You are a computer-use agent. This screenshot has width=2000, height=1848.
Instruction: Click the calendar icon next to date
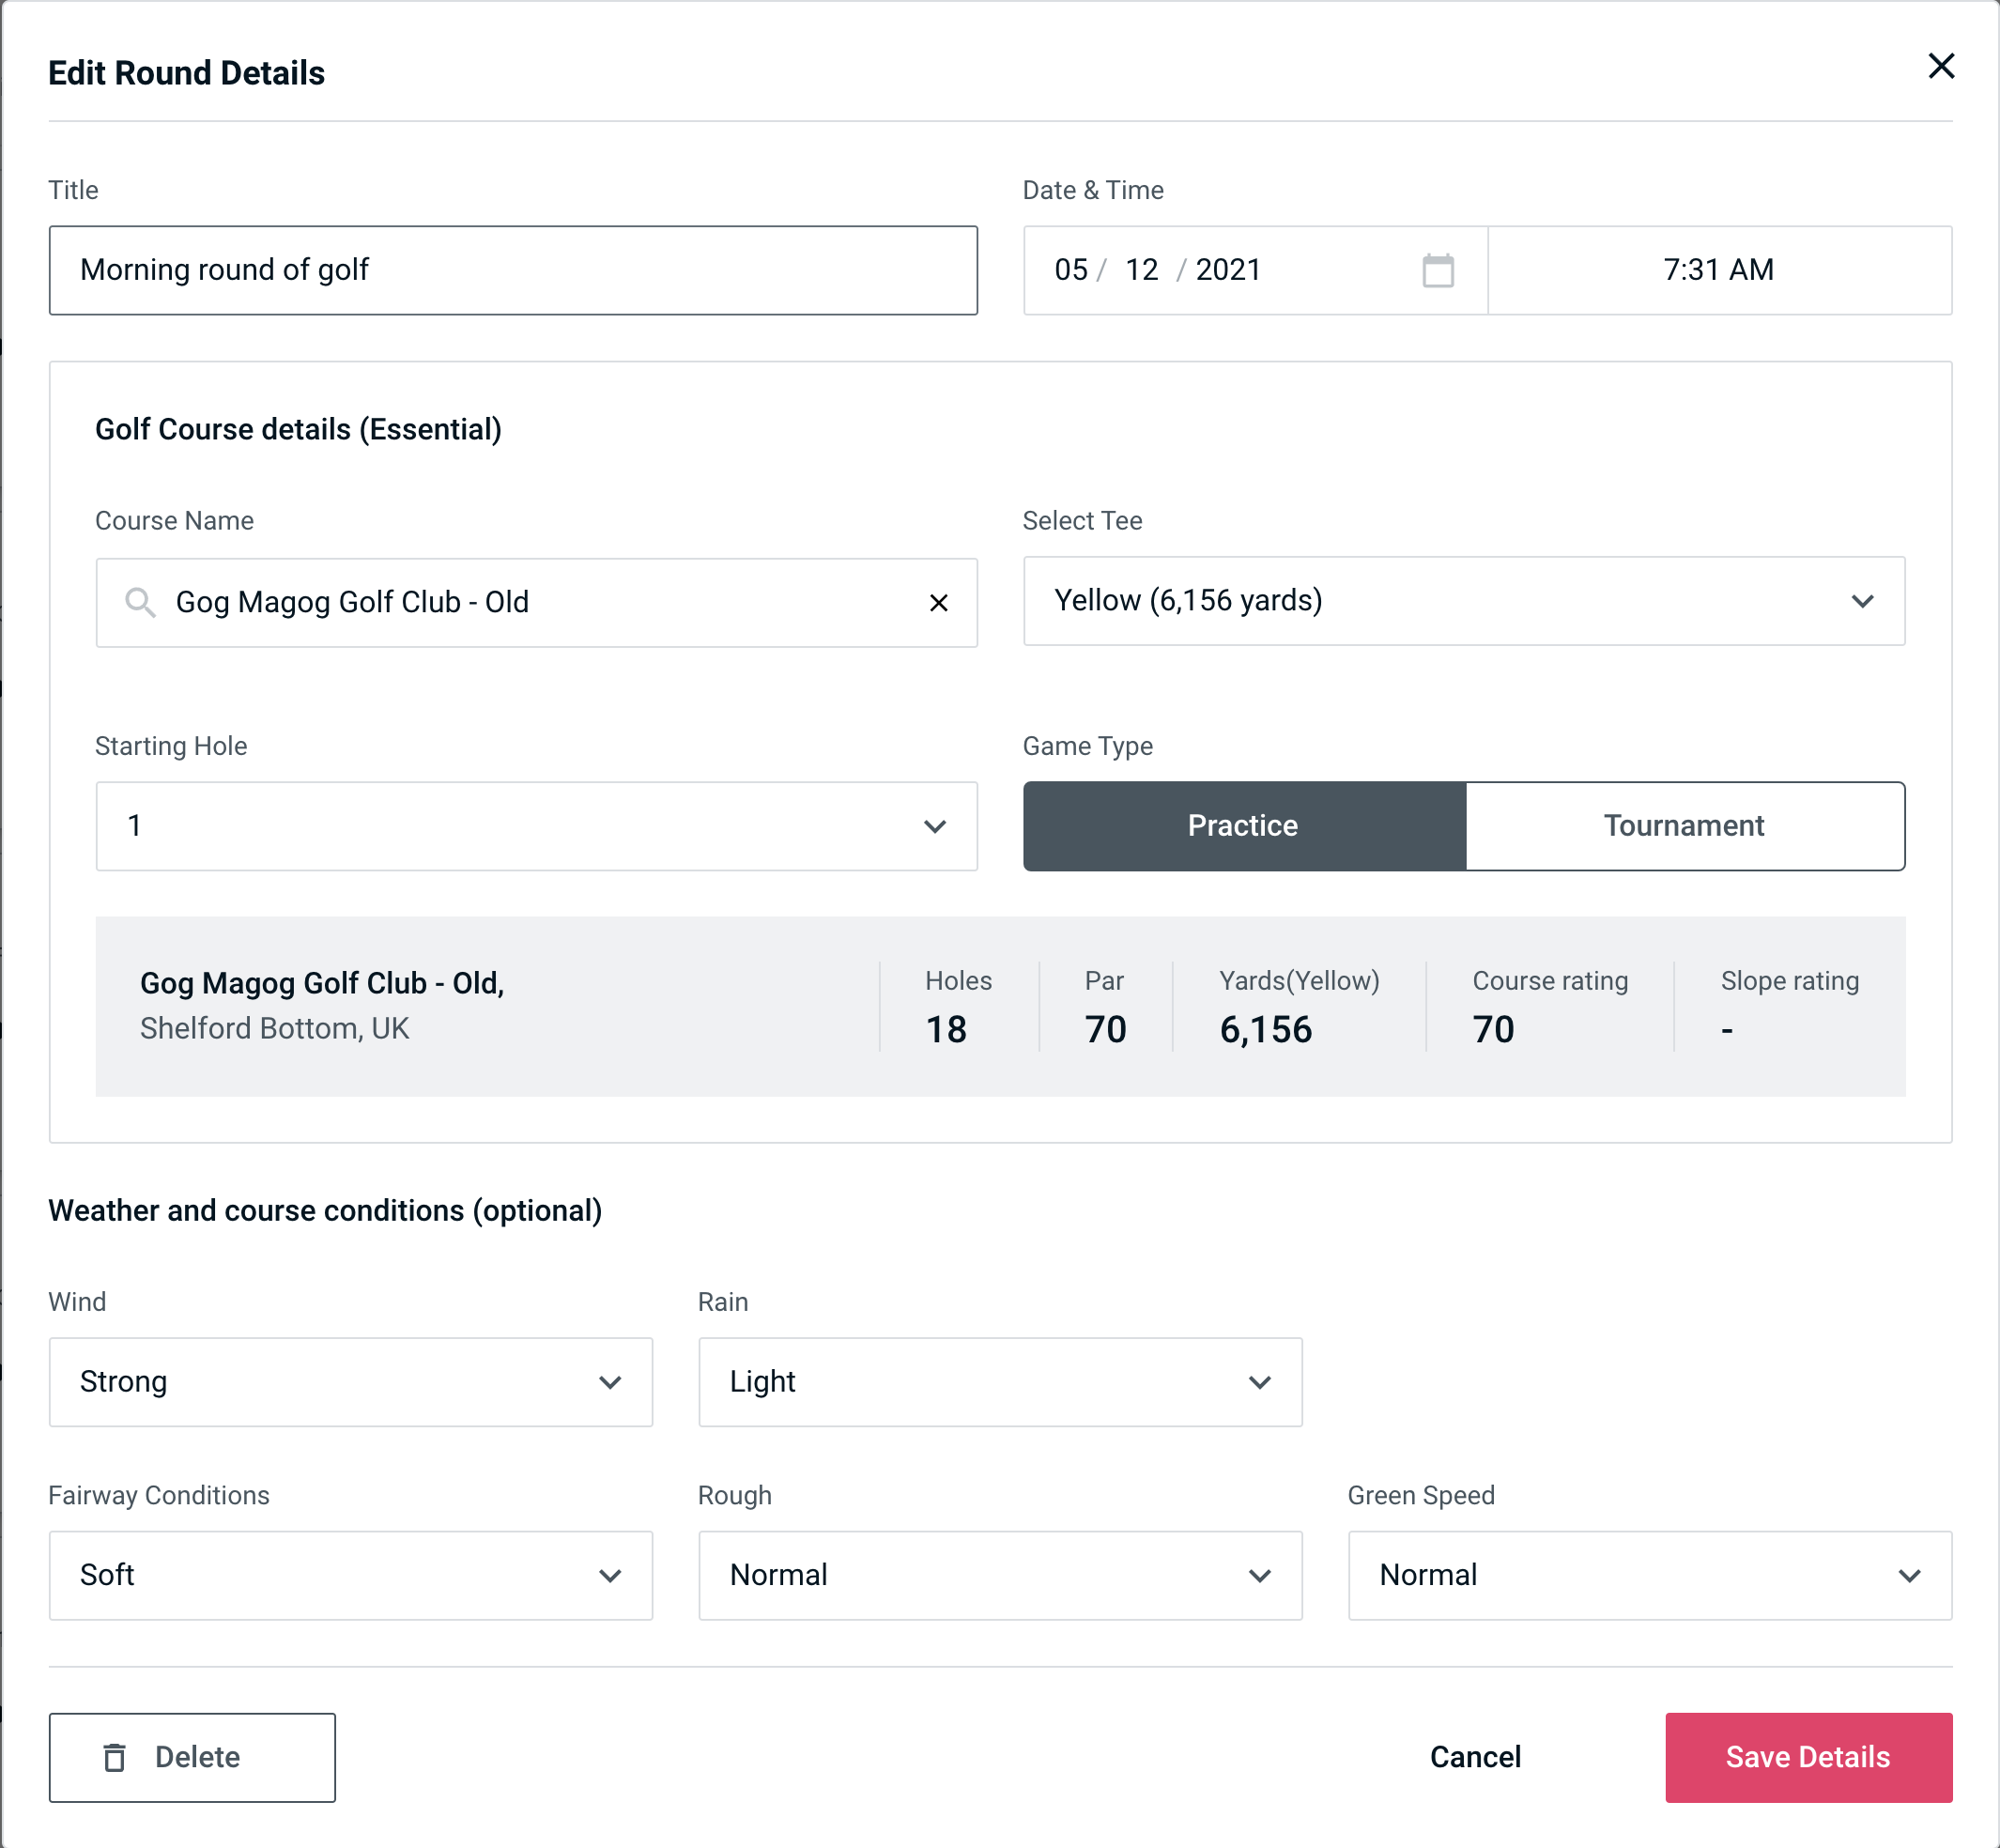(x=1436, y=270)
